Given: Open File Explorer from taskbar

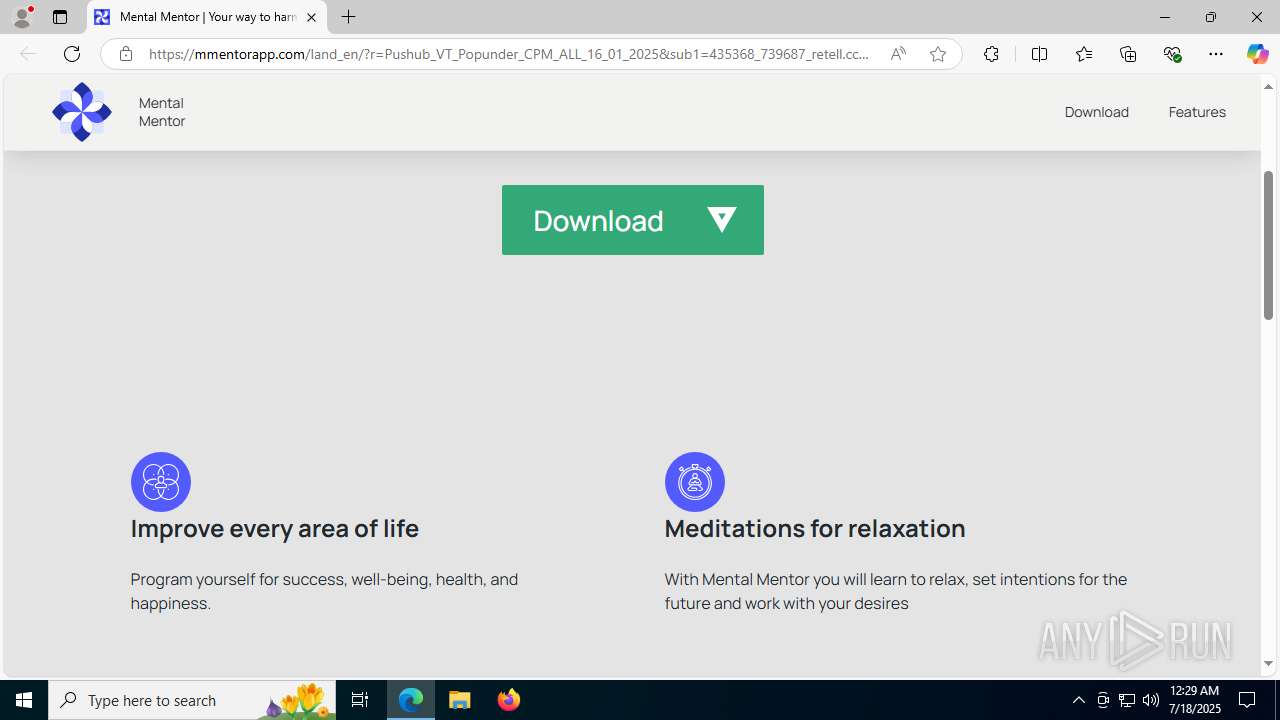Looking at the screenshot, I should (x=460, y=700).
